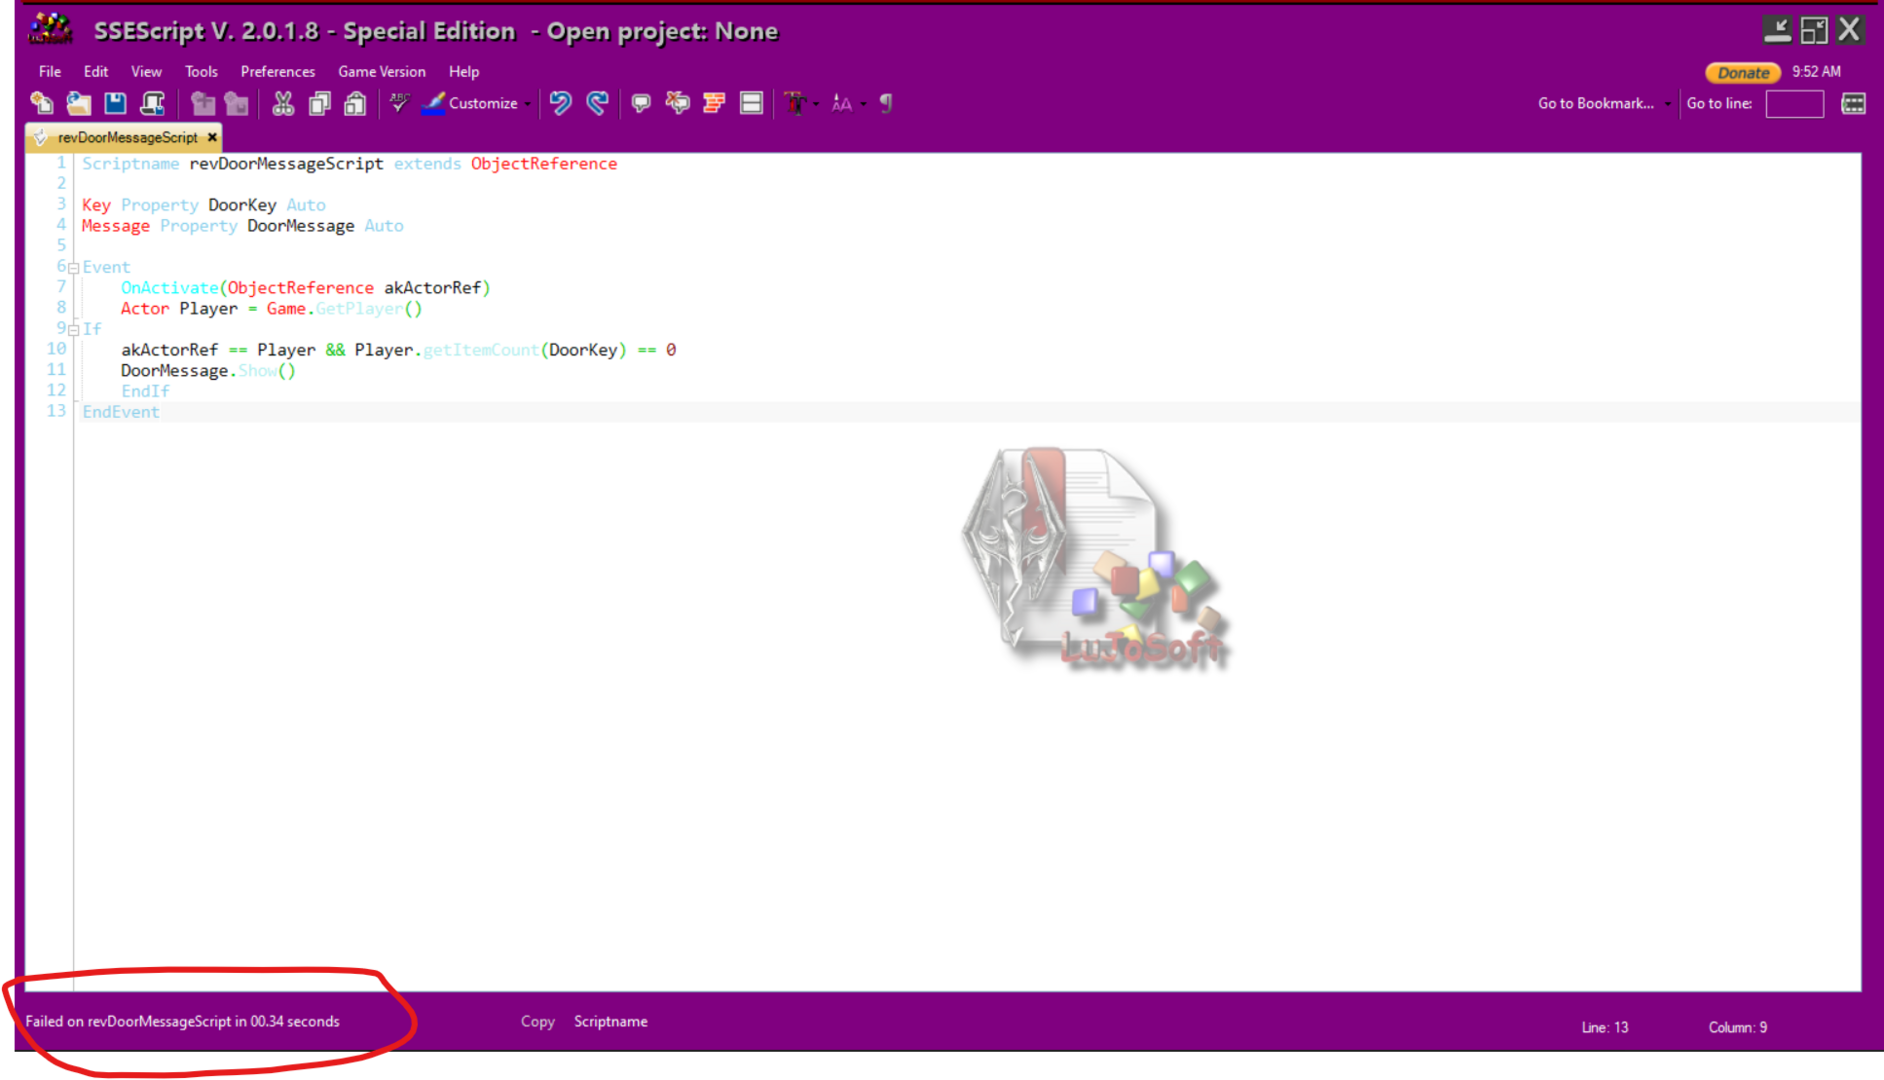Open the Customize dropdown arrow
The width and height of the screenshot is (1884, 1080).
(527, 104)
